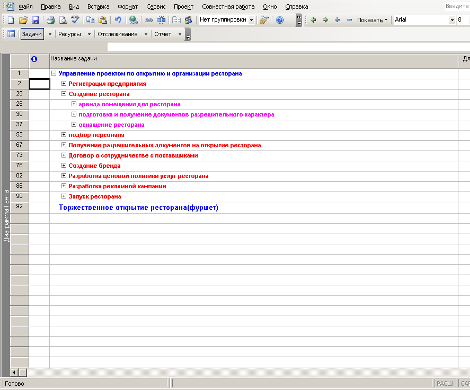Create a new project file icon

tap(11, 20)
